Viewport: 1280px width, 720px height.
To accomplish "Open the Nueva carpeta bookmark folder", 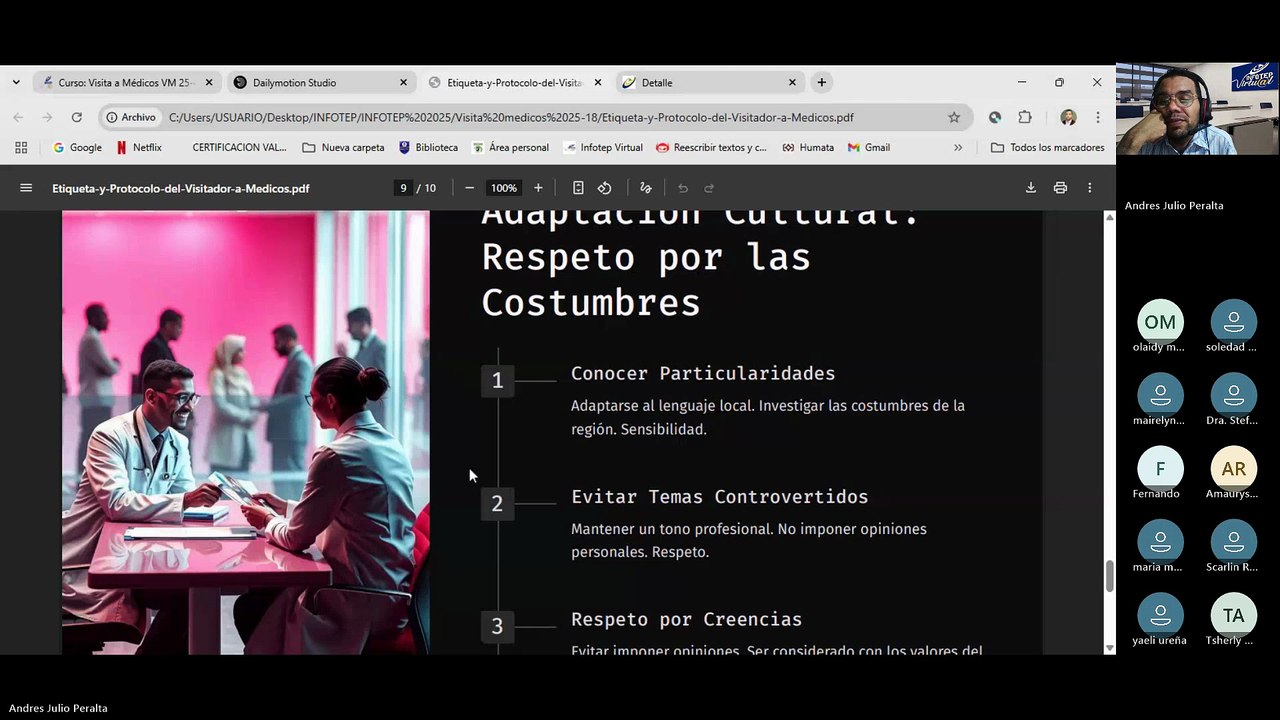I will (x=343, y=147).
